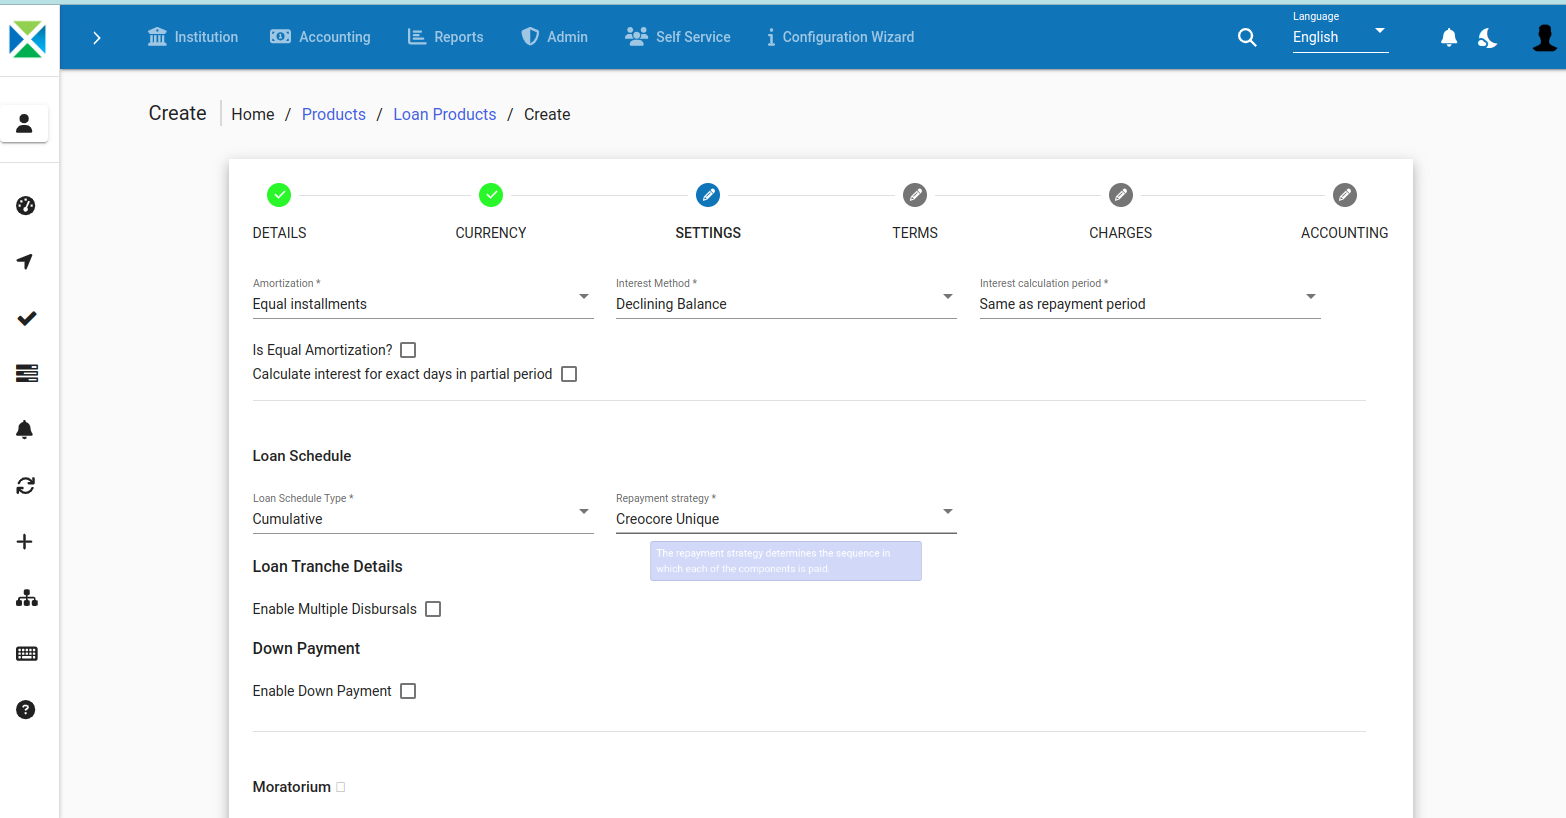Go to the TERMS step
The image size is (1566, 818).
(914, 196)
